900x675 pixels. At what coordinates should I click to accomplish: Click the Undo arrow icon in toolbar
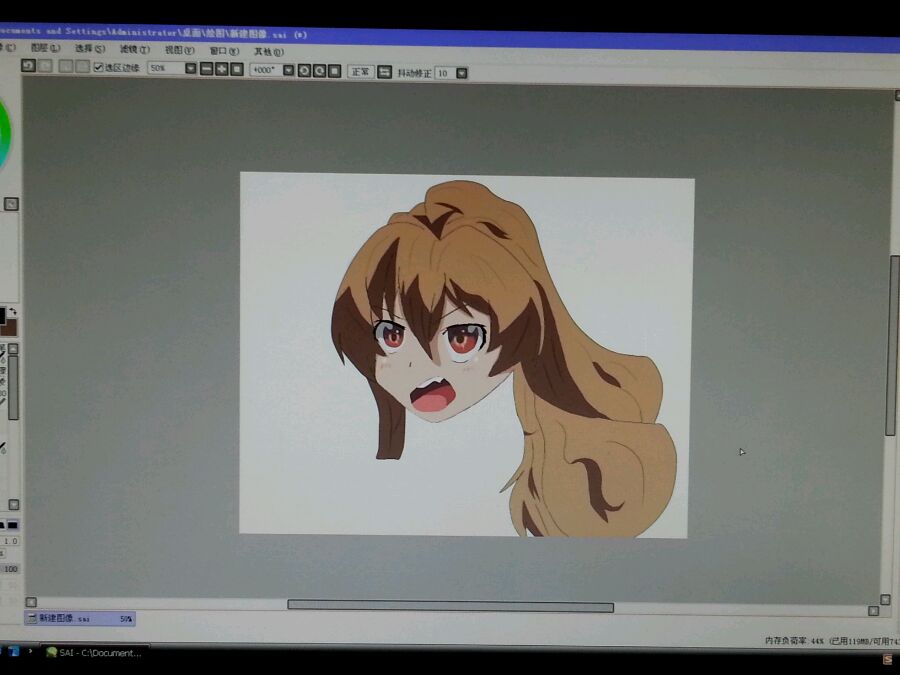click(28, 65)
